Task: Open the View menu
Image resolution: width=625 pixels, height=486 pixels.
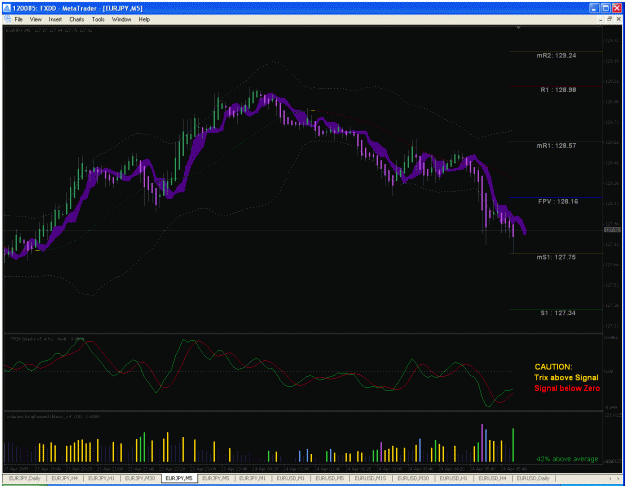Action: pyautogui.click(x=35, y=19)
